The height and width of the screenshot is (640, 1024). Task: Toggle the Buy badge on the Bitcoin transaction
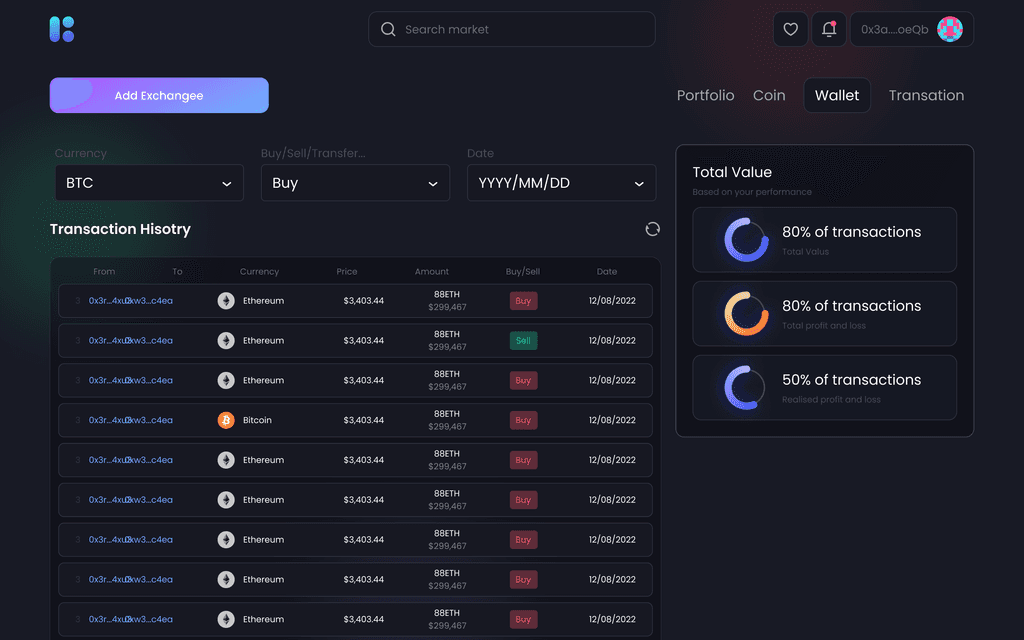click(523, 420)
